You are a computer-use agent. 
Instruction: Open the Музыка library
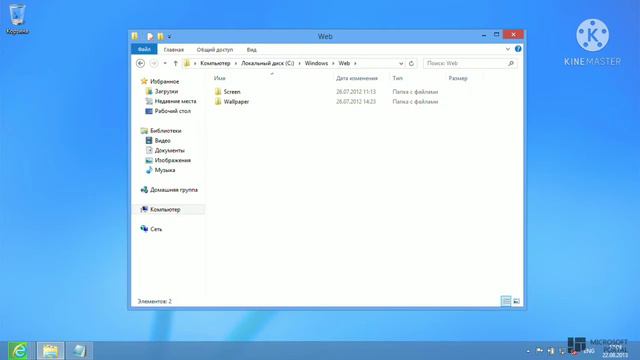[164, 170]
